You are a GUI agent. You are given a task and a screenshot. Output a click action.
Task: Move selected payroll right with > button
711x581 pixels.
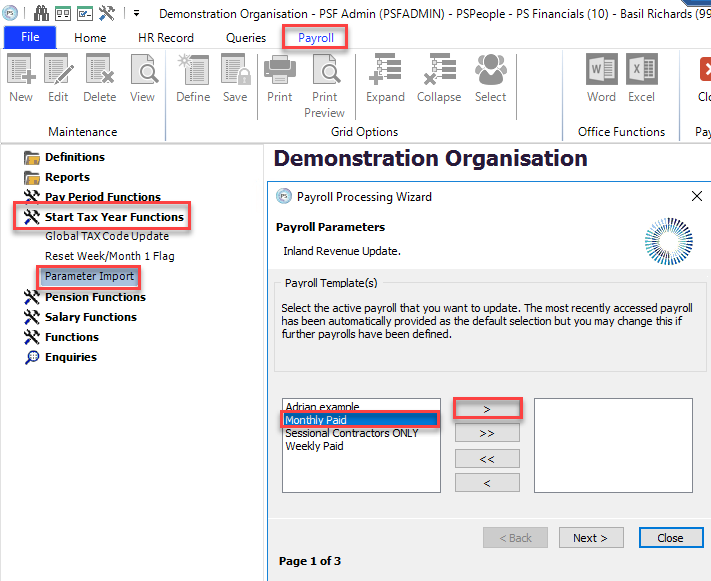click(x=487, y=408)
